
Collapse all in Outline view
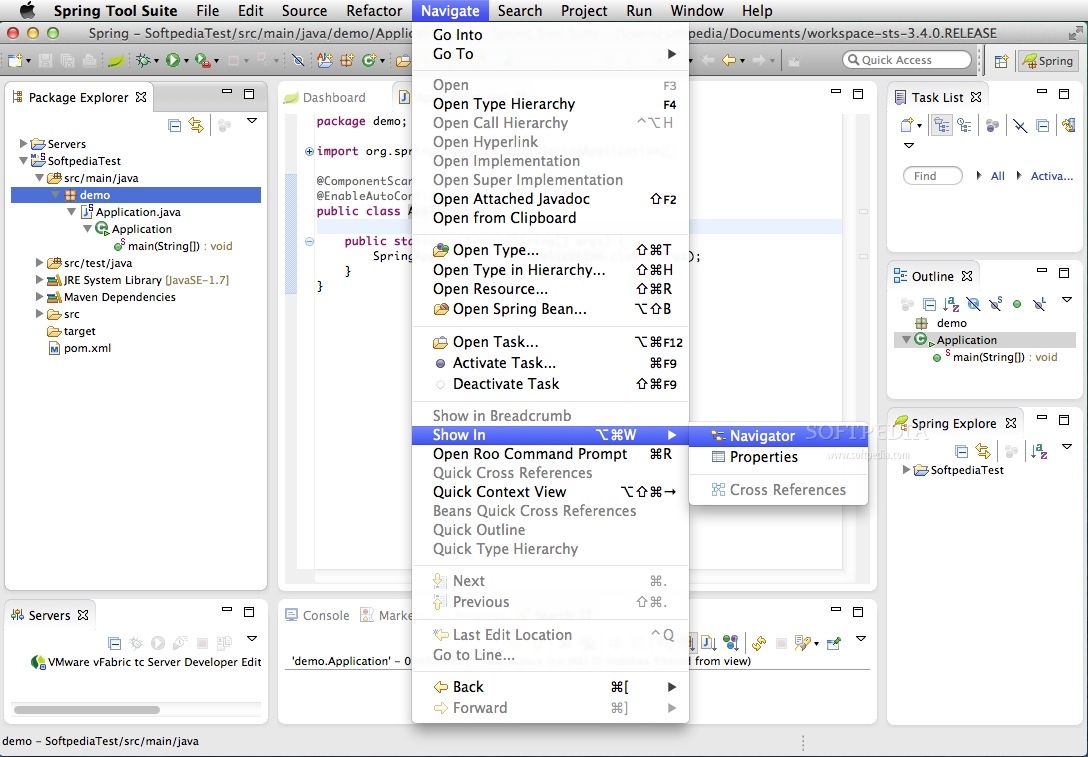930,304
